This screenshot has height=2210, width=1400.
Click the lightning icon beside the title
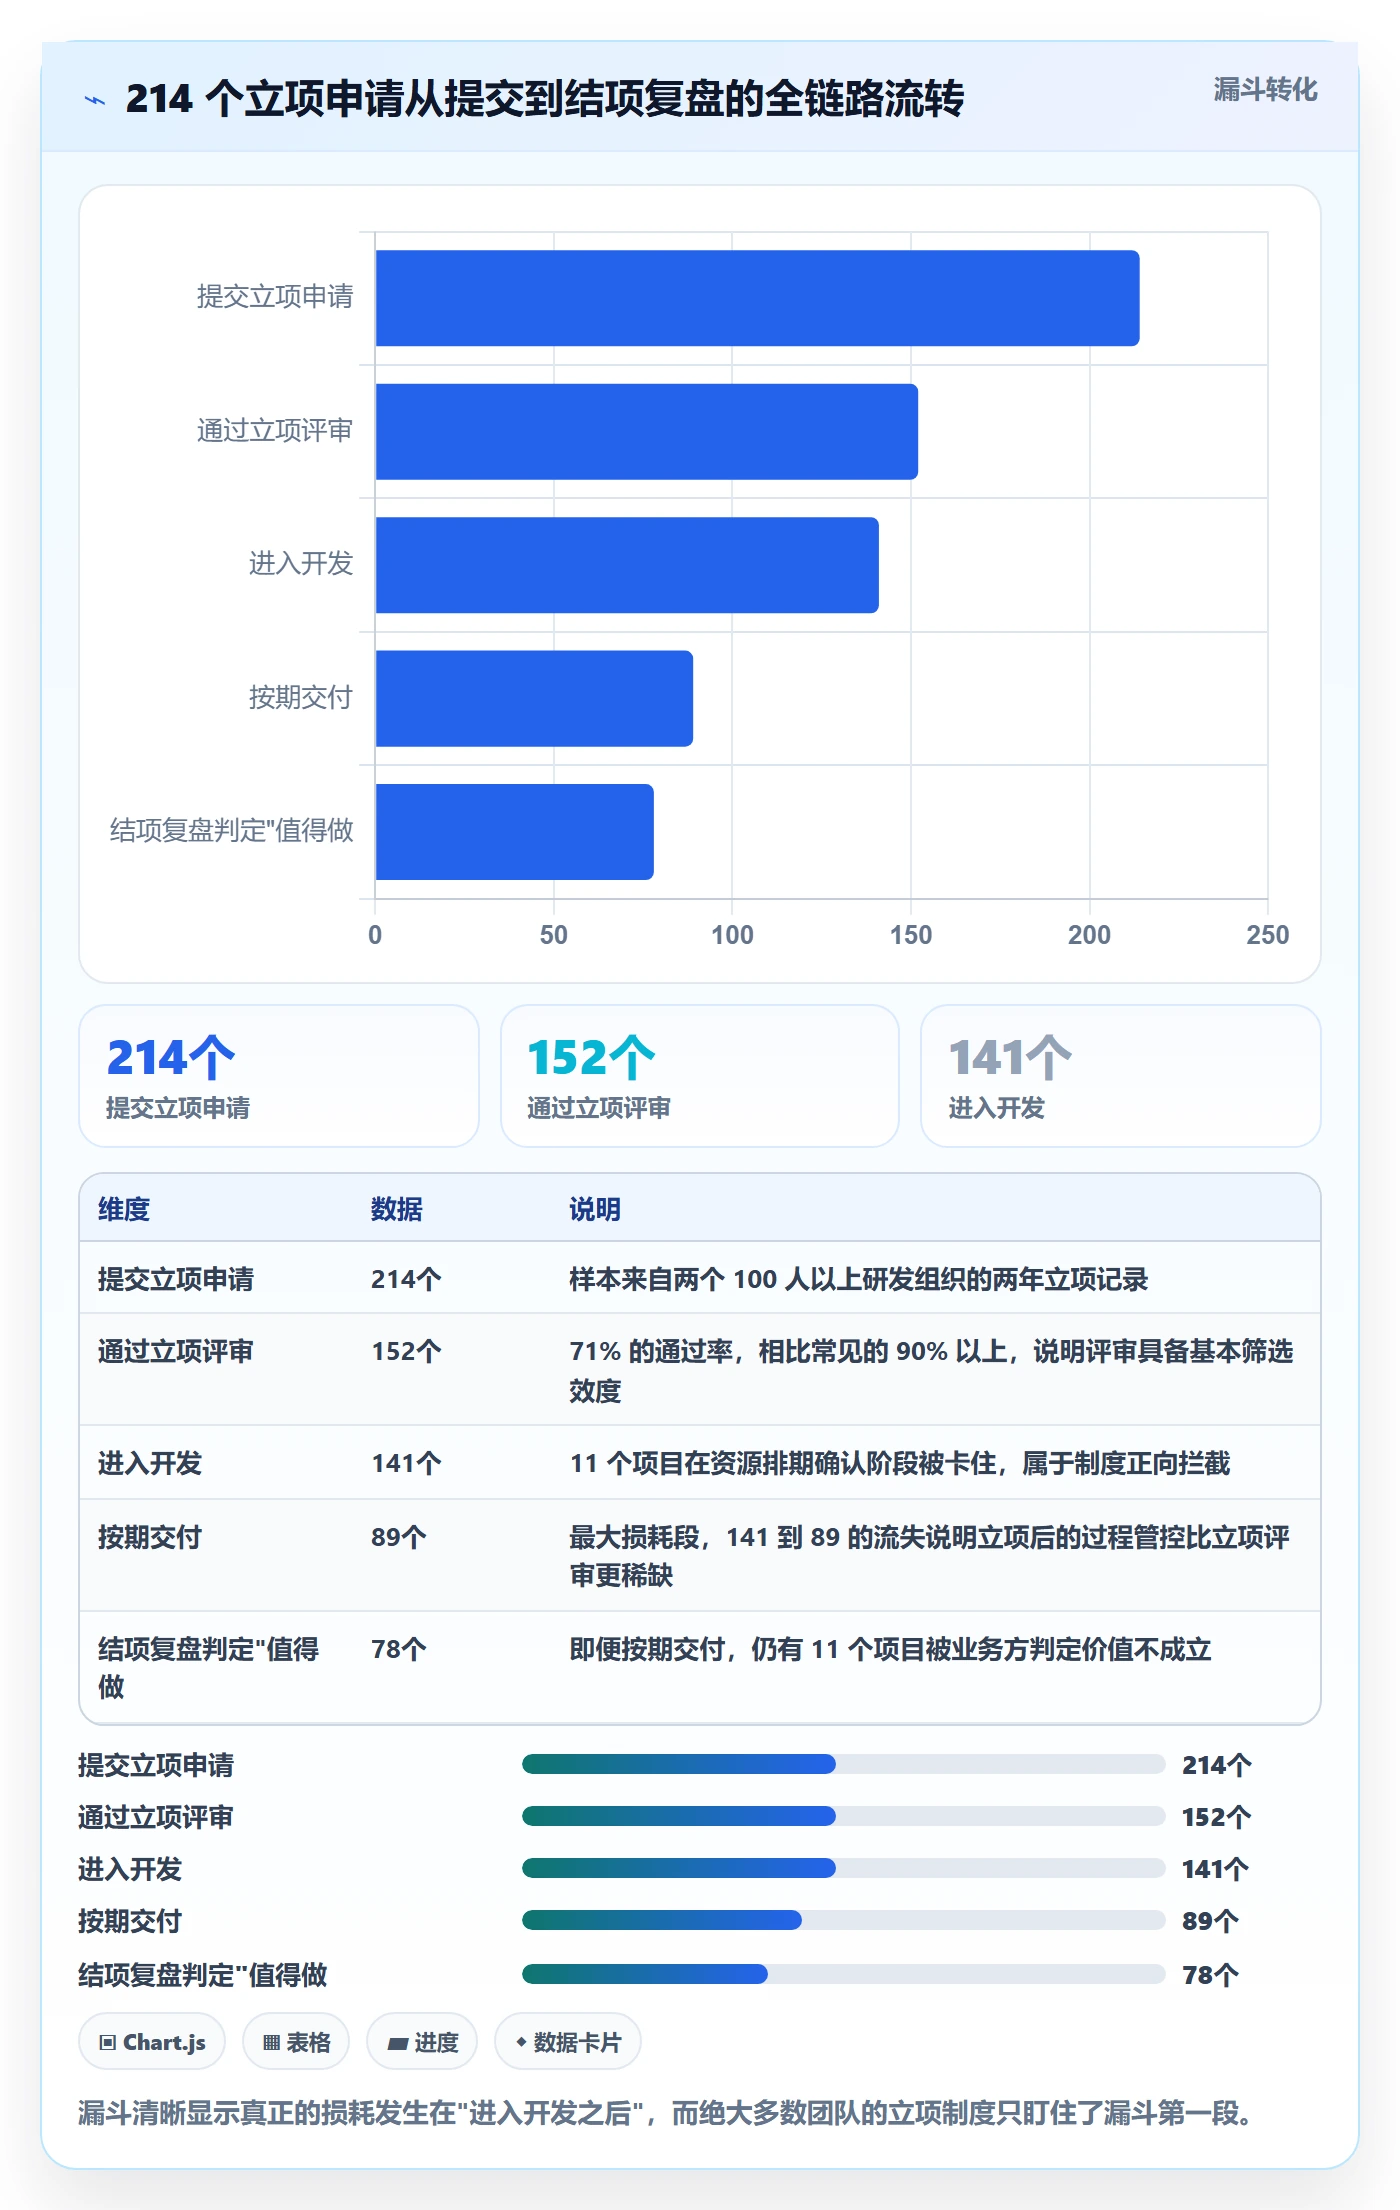[x=95, y=100]
